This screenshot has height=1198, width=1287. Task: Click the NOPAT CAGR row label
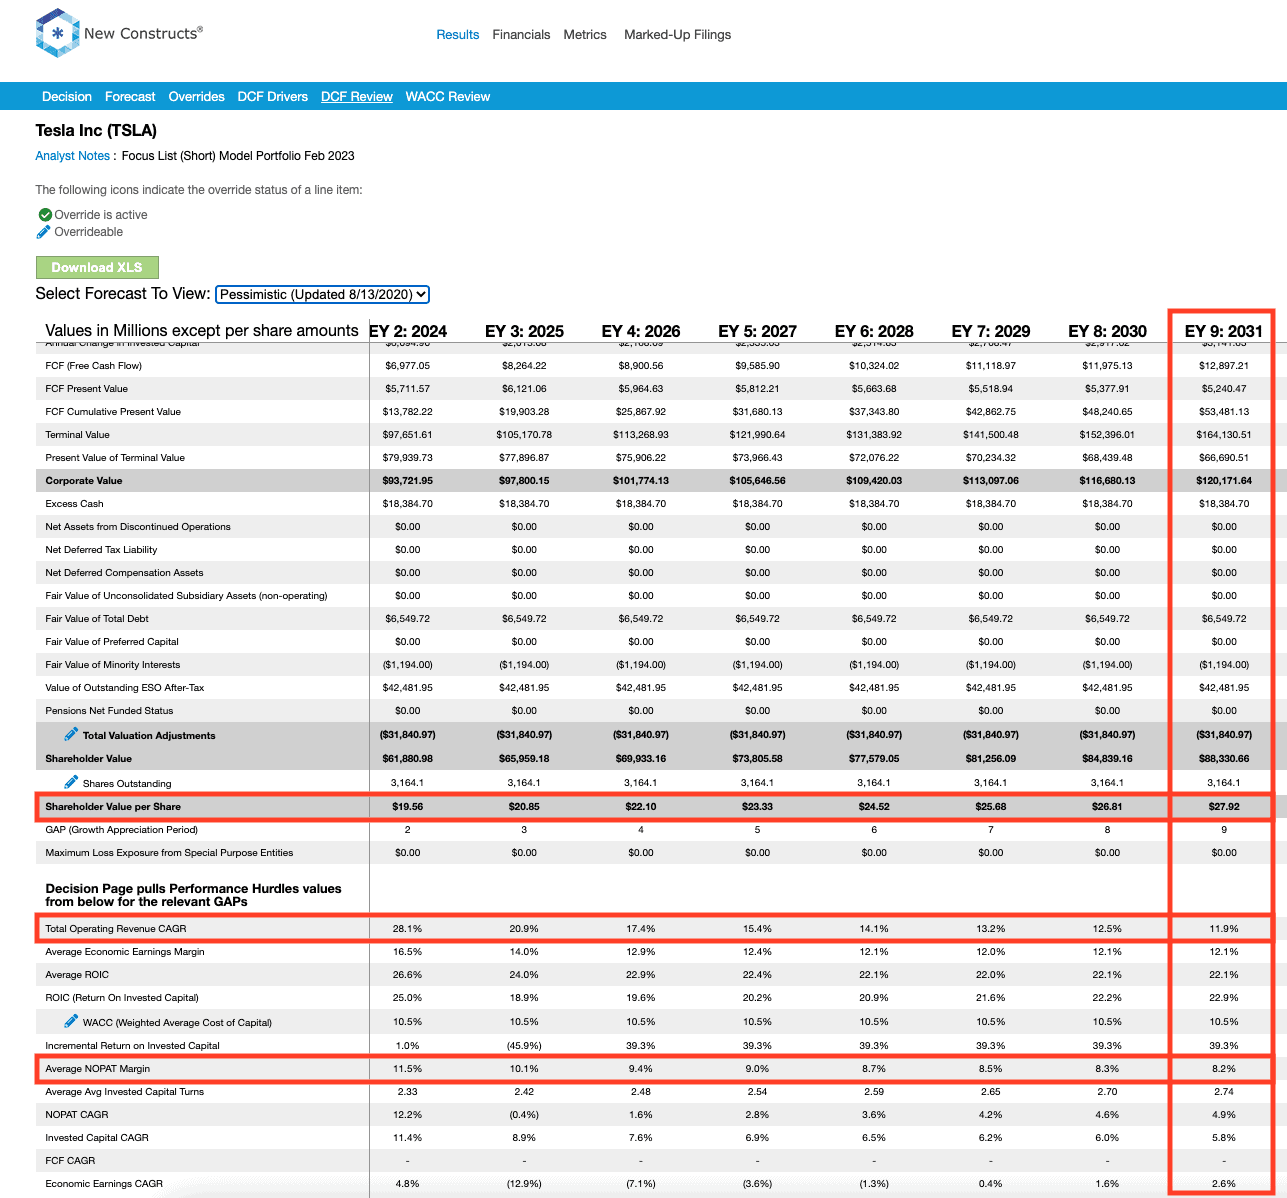[77, 1115]
